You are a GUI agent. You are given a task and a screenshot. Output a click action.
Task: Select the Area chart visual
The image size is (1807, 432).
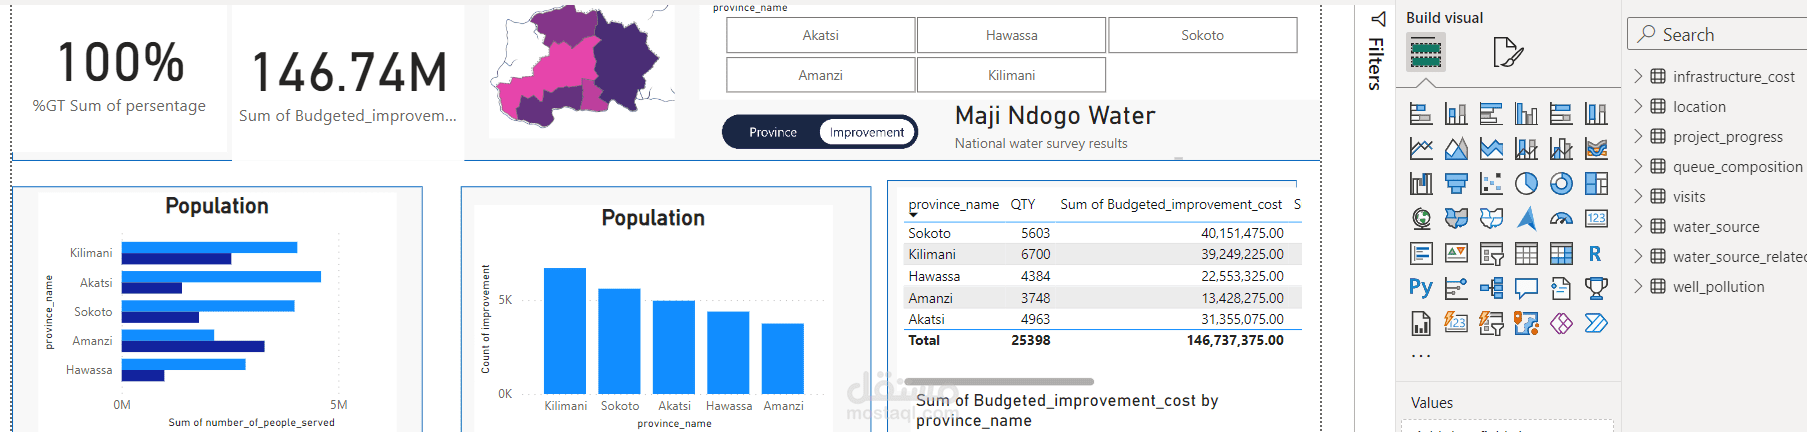[1456, 149]
